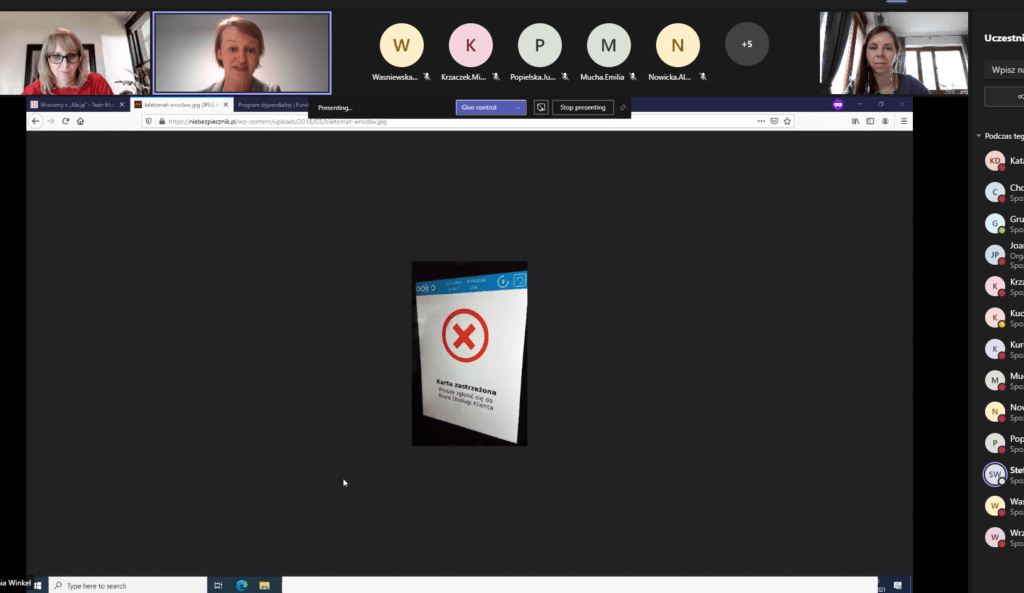Collapse the Podczas participants section
This screenshot has height=593, width=1024.
[979, 136]
